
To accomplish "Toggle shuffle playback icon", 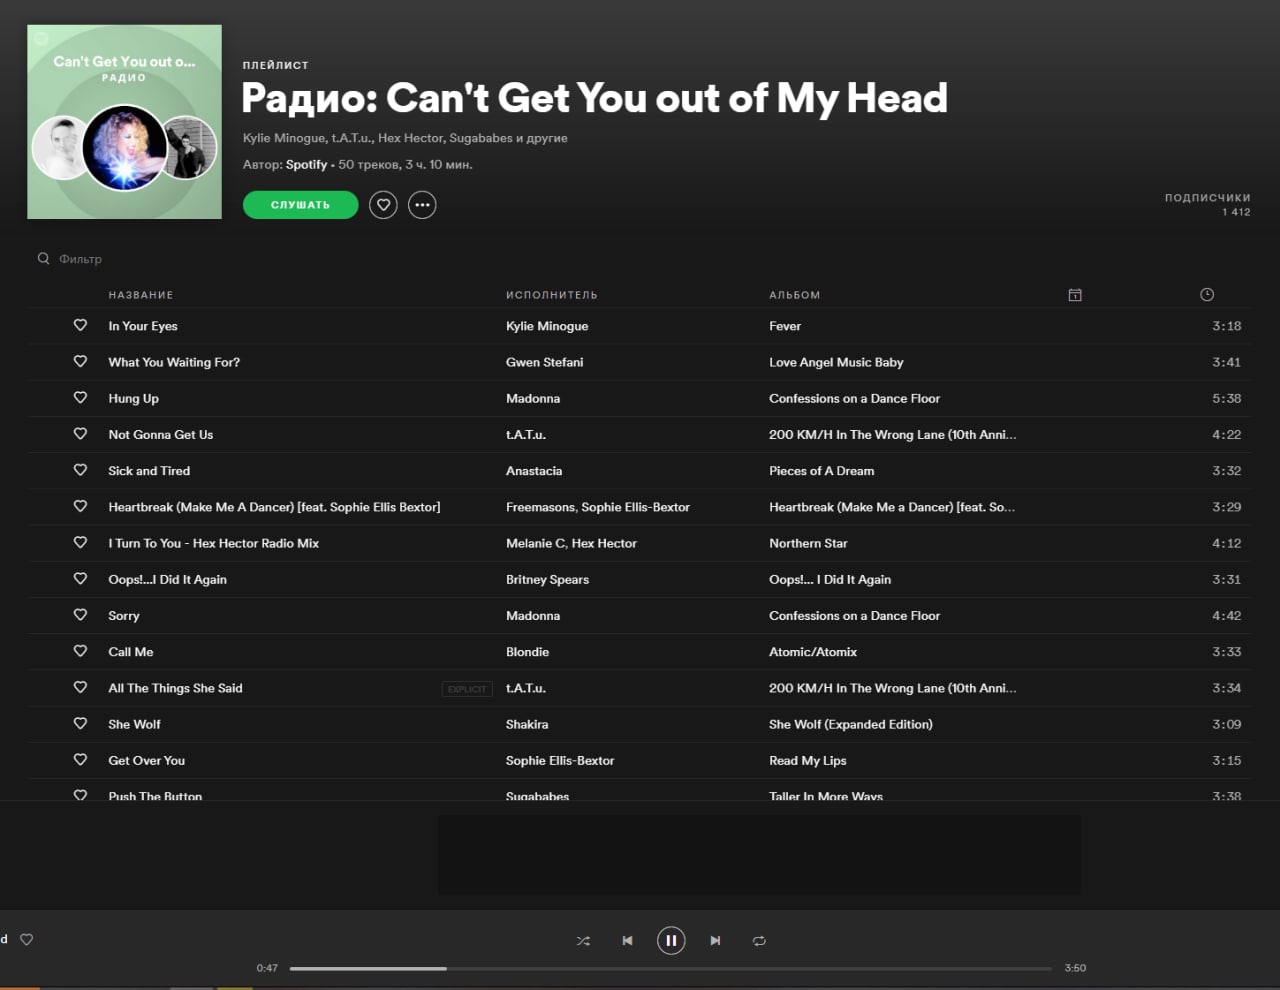I will pyautogui.click(x=583, y=941).
